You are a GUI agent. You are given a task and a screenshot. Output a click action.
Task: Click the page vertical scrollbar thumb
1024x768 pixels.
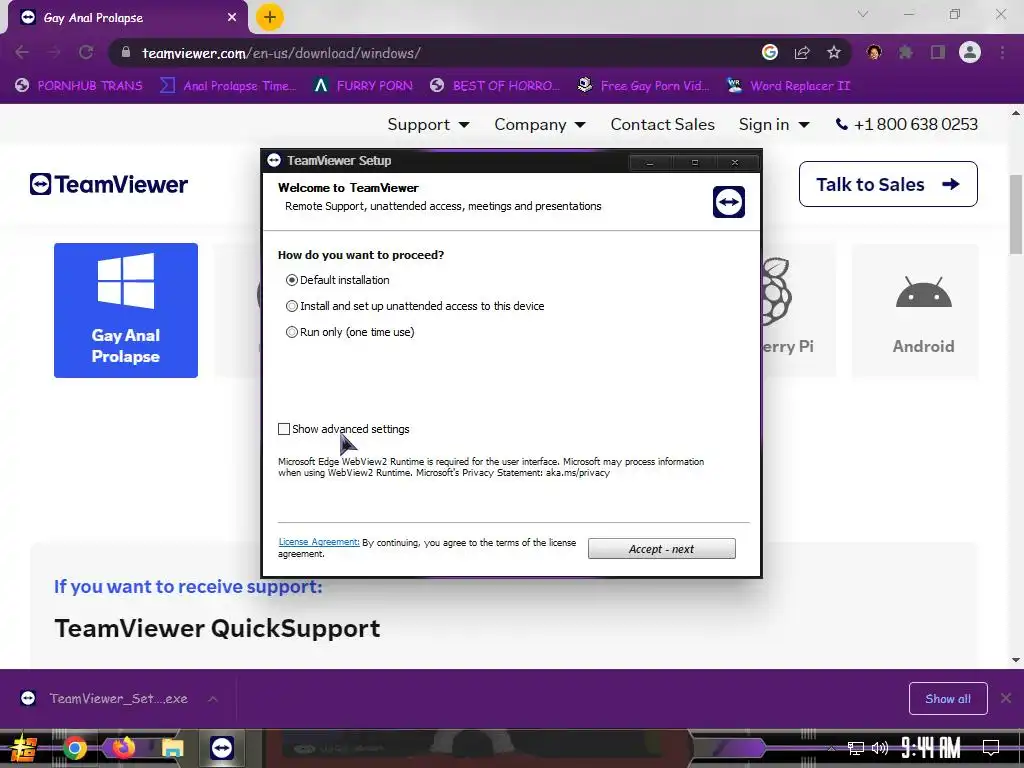pyautogui.click(x=1016, y=214)
